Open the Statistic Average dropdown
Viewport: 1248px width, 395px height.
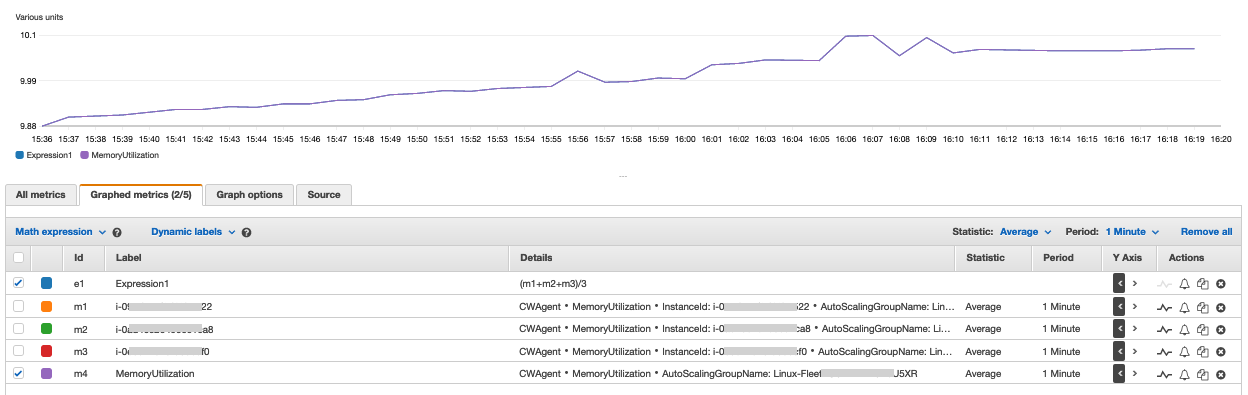pos(1026,232)
